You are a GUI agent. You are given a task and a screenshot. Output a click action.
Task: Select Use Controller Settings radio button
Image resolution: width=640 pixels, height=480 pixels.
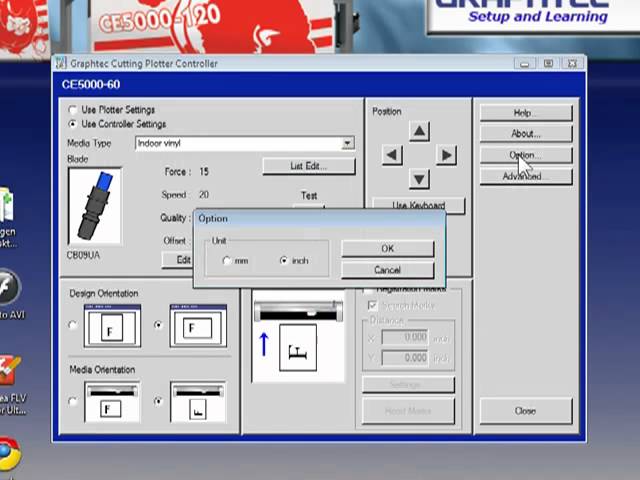tap(72, 124)
